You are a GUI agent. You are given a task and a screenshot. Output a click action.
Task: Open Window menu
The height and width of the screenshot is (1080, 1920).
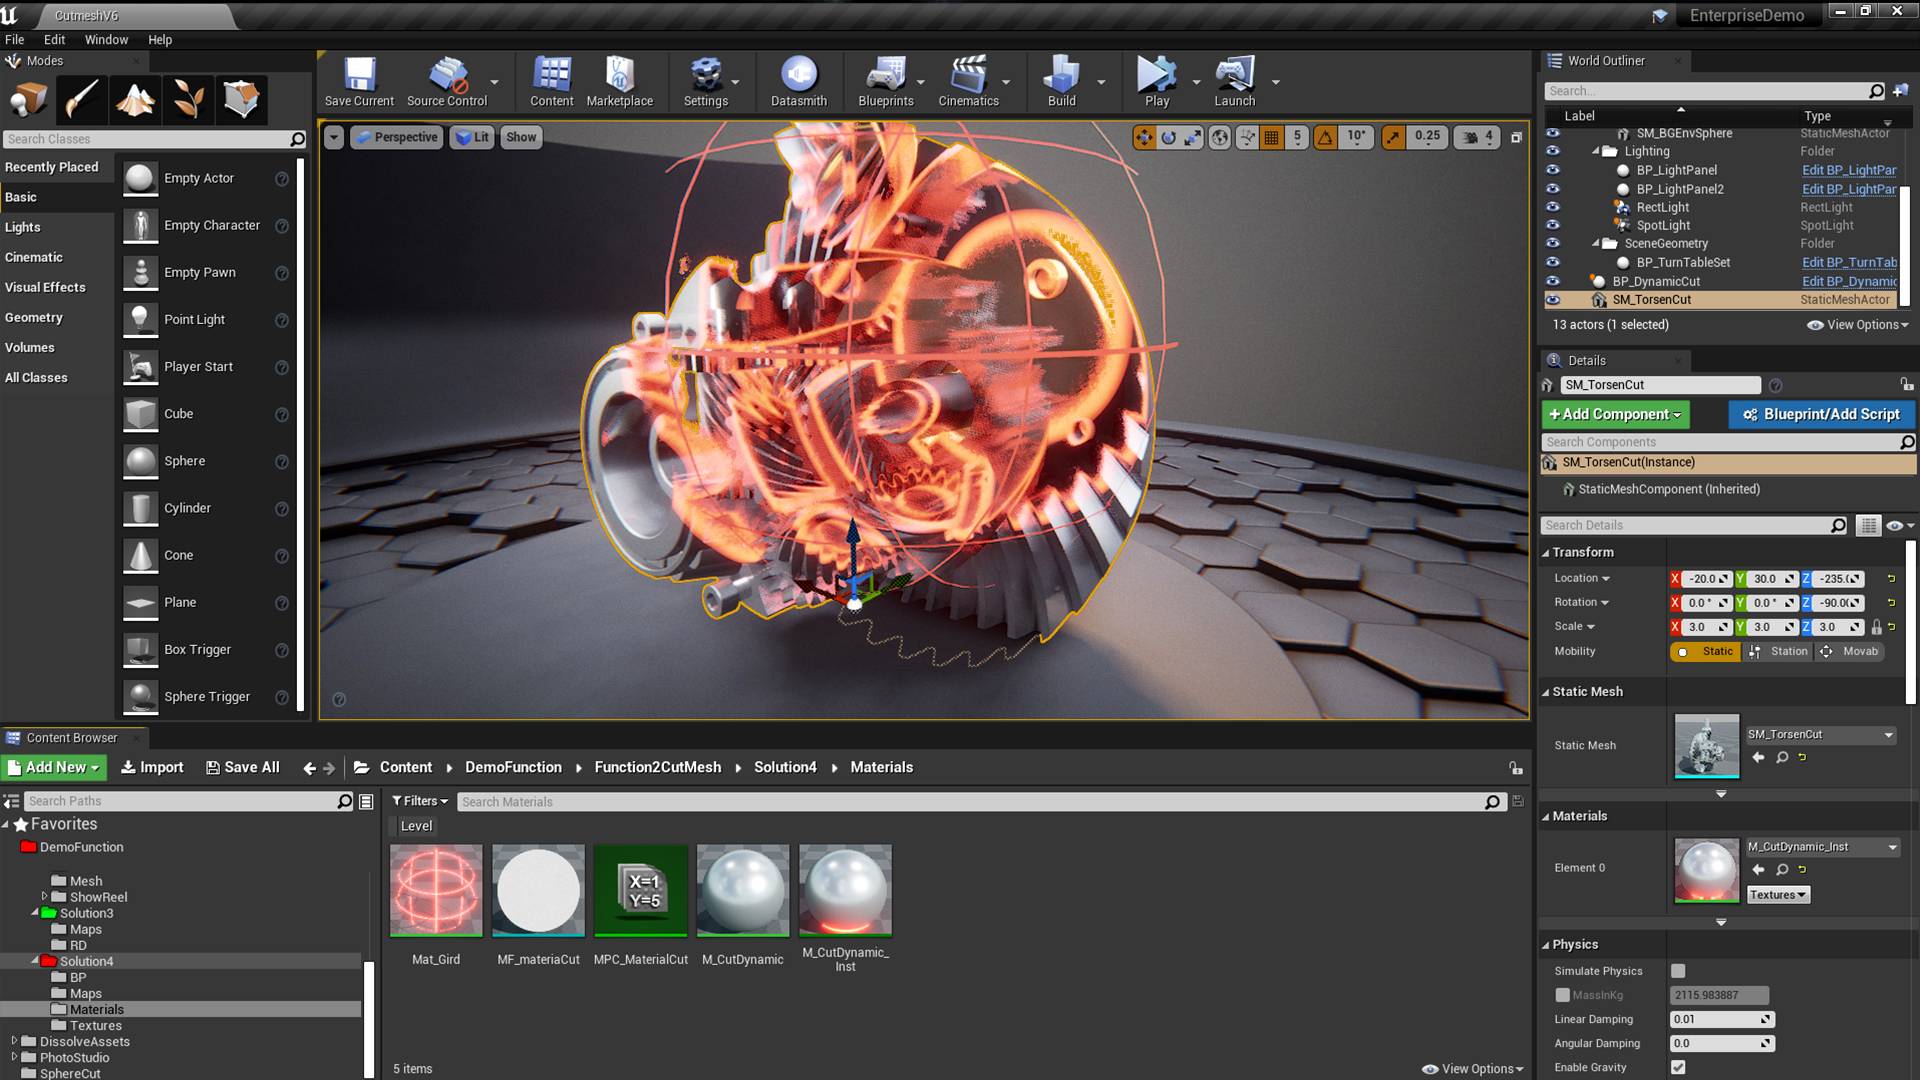click(x=106, y=40)
